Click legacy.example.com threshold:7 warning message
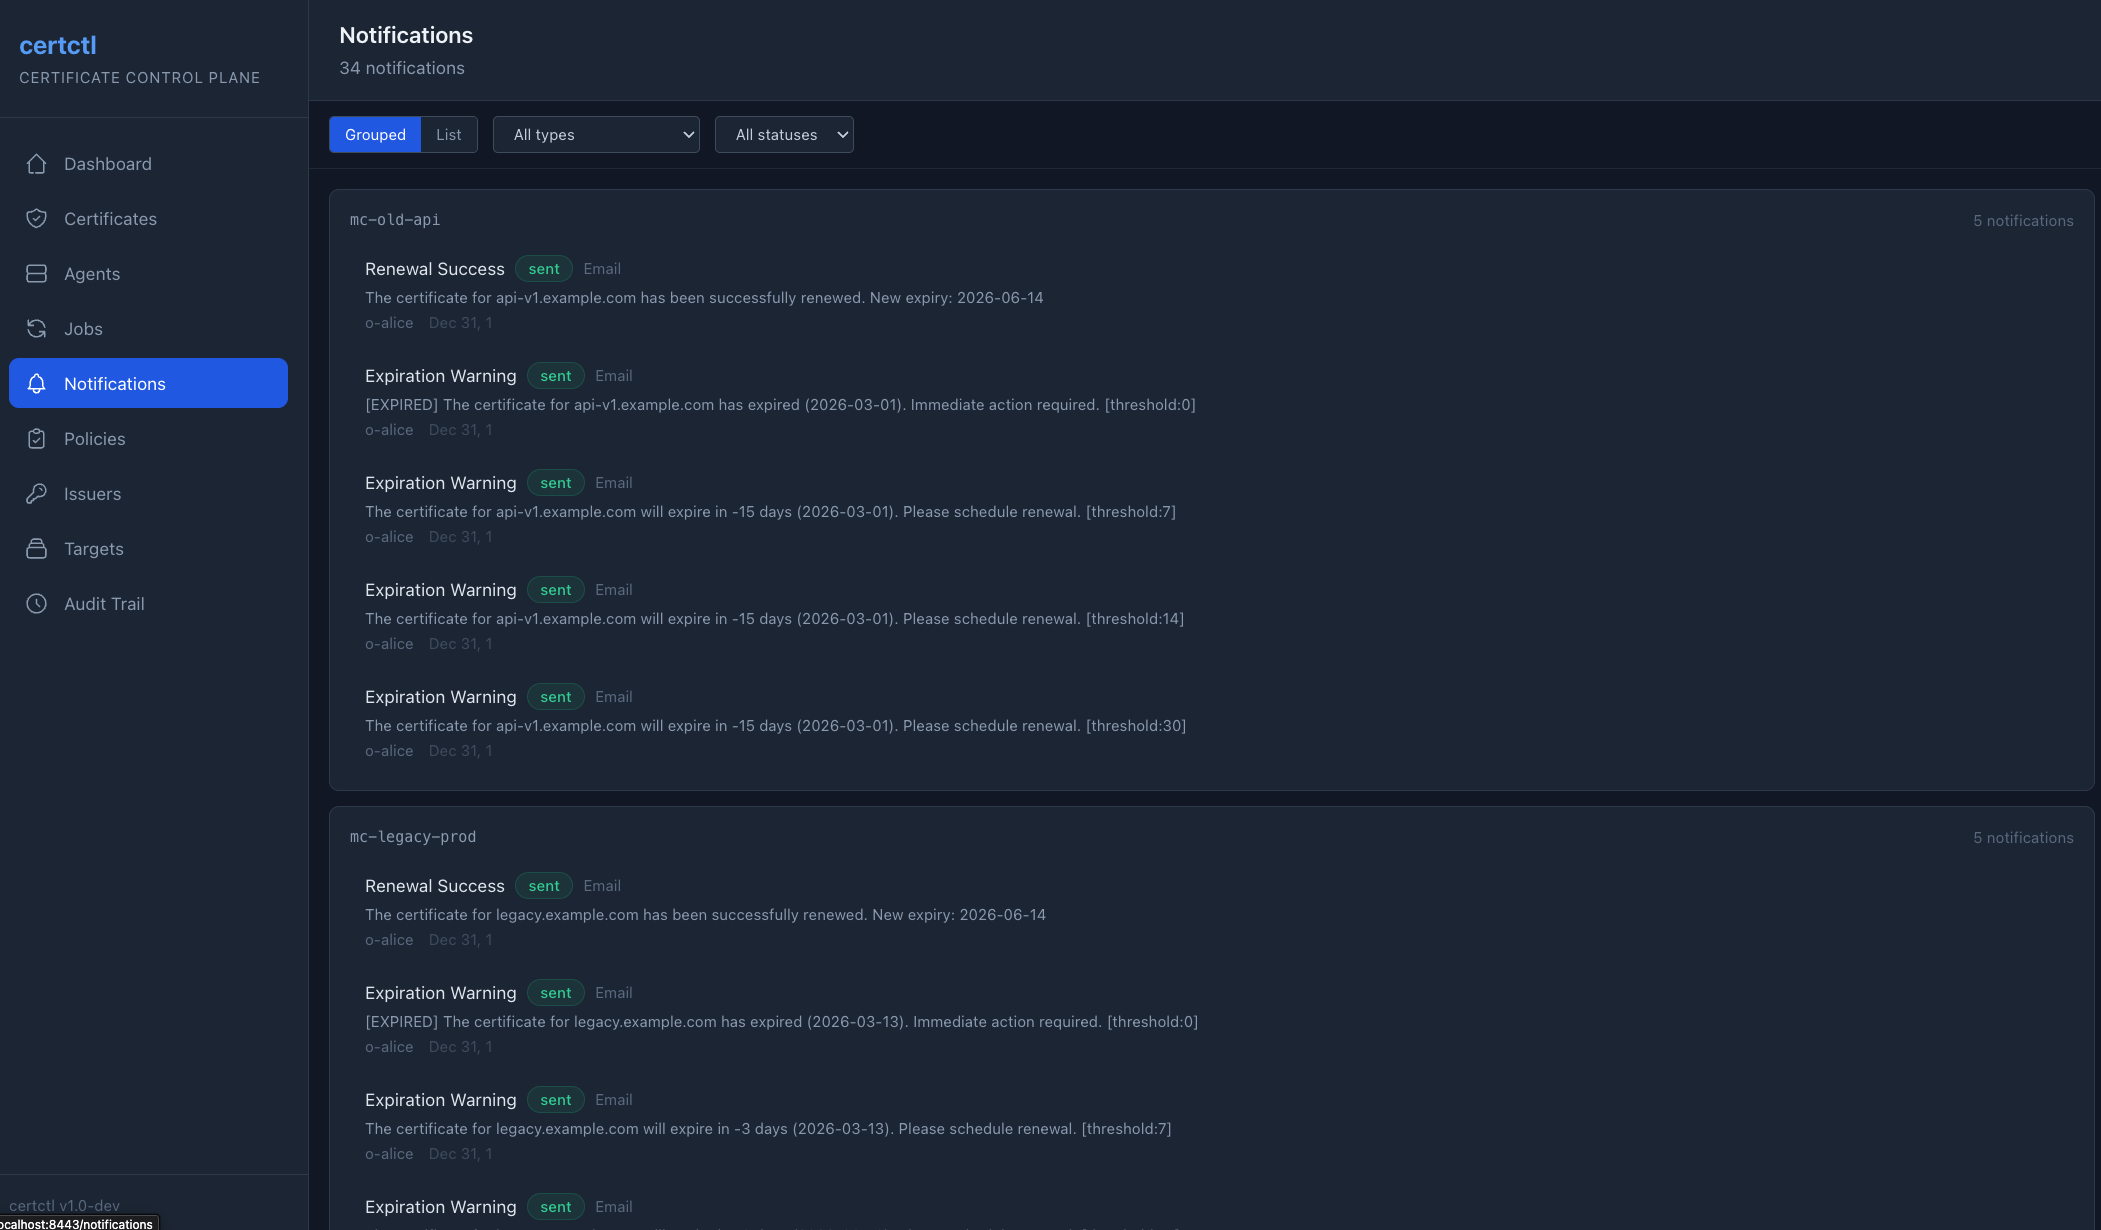 pyautogui.click(x=768, y=1129)
